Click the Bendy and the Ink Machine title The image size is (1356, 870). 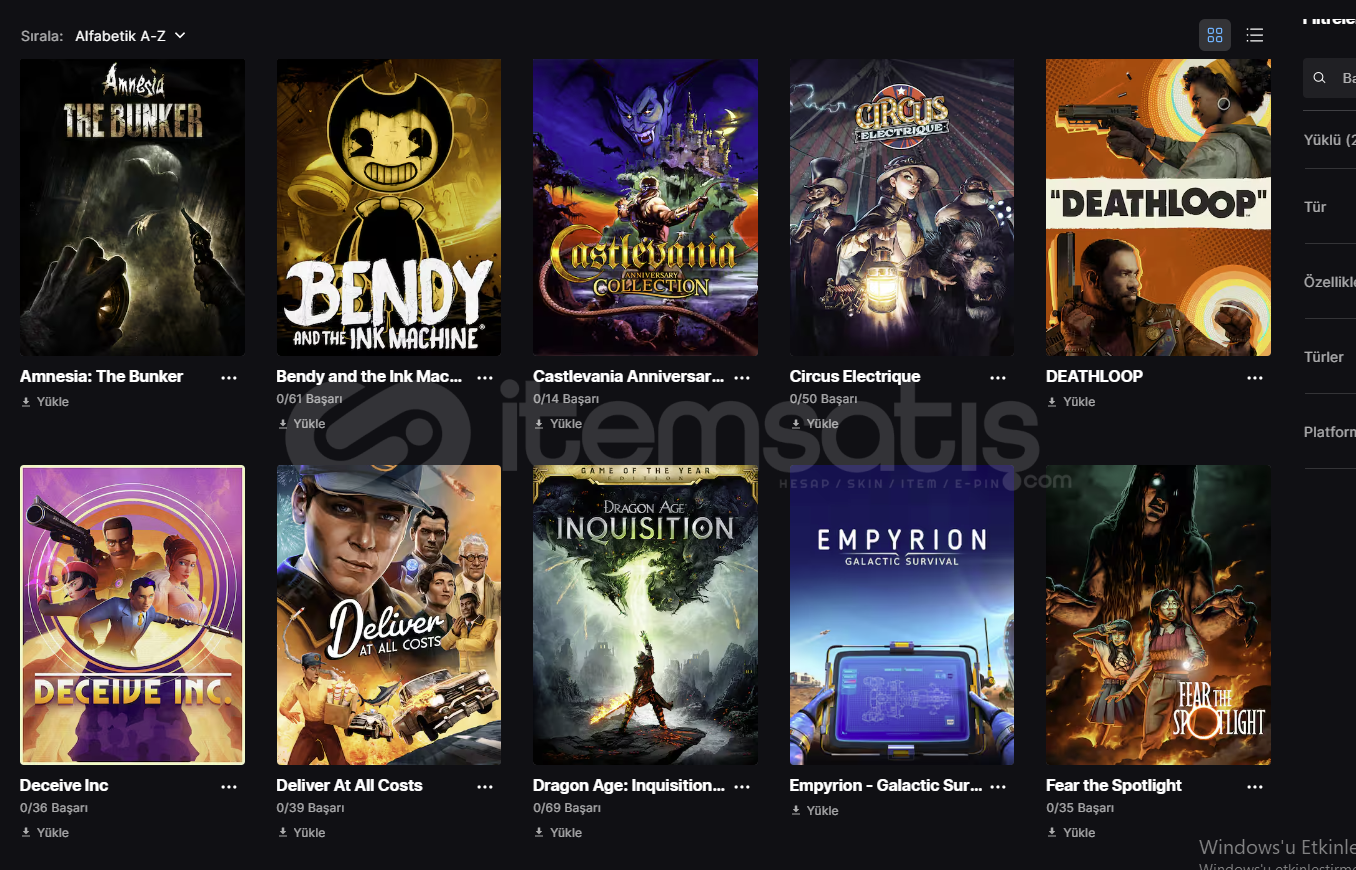[x=369, y=376]
